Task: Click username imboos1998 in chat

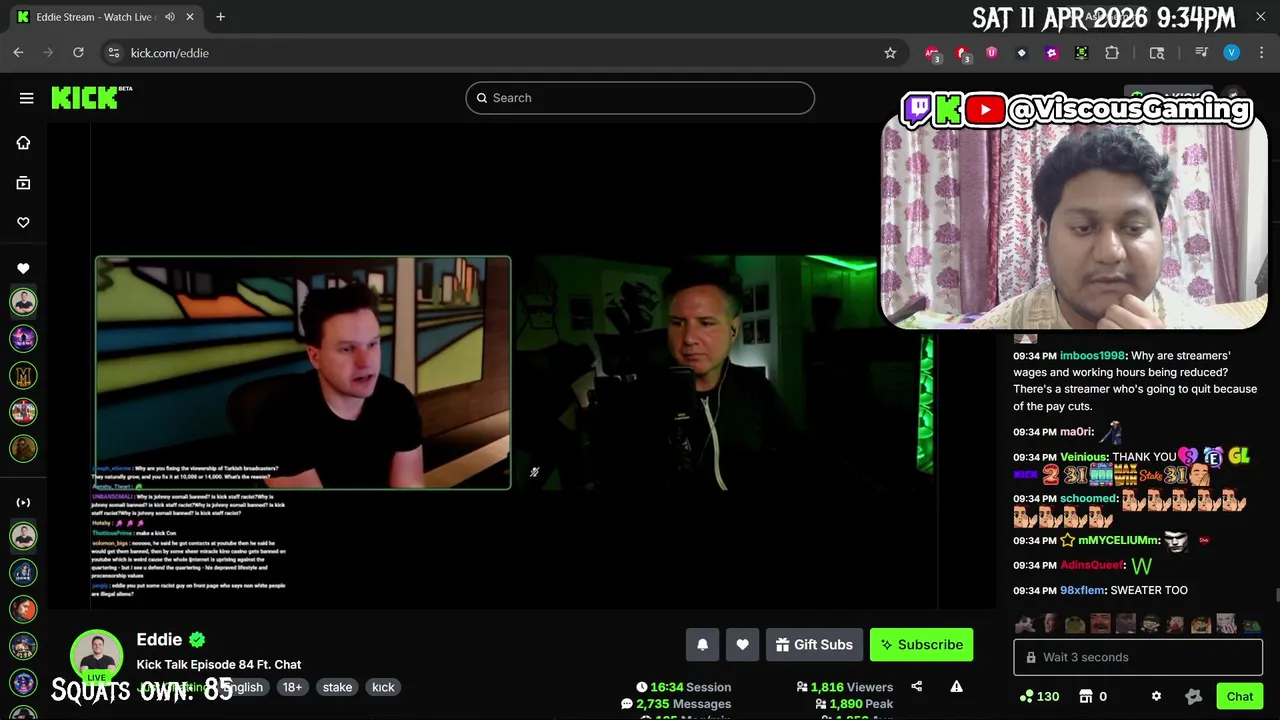Action: pyautogui.click(x=1093, y=356)
